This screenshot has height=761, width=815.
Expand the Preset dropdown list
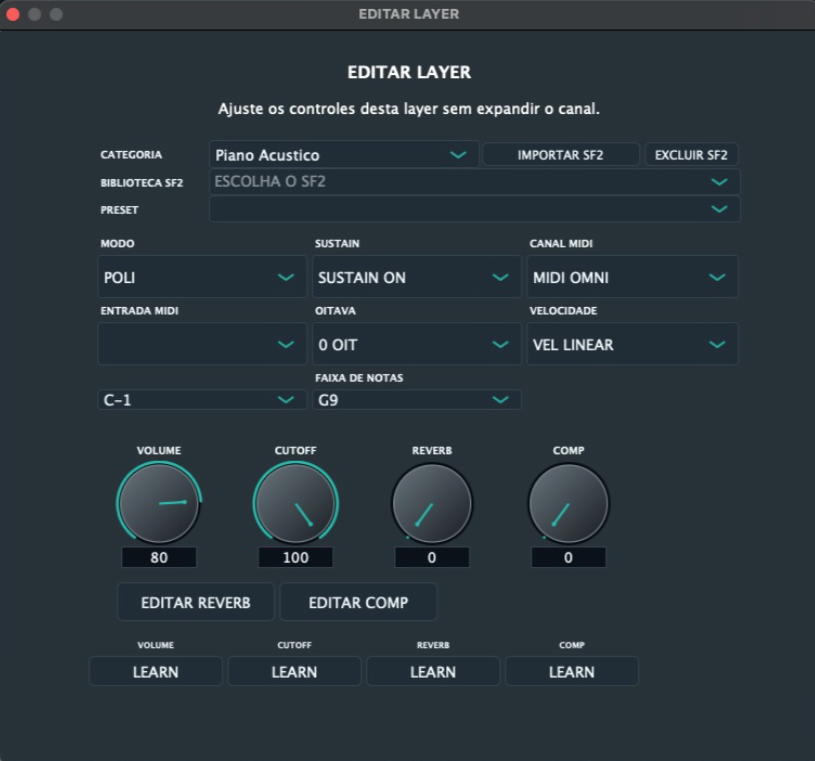[474, 209]
